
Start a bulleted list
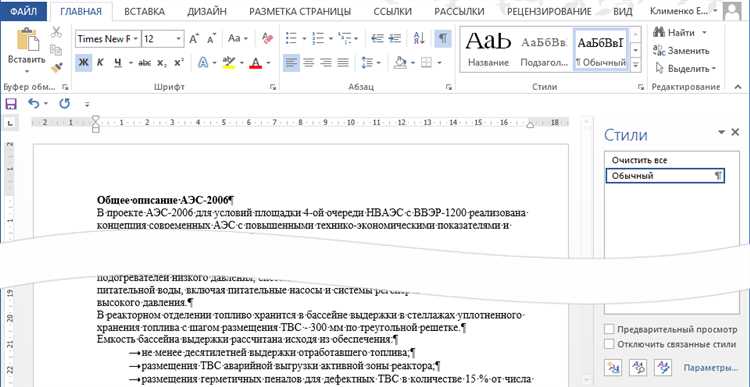290,38
